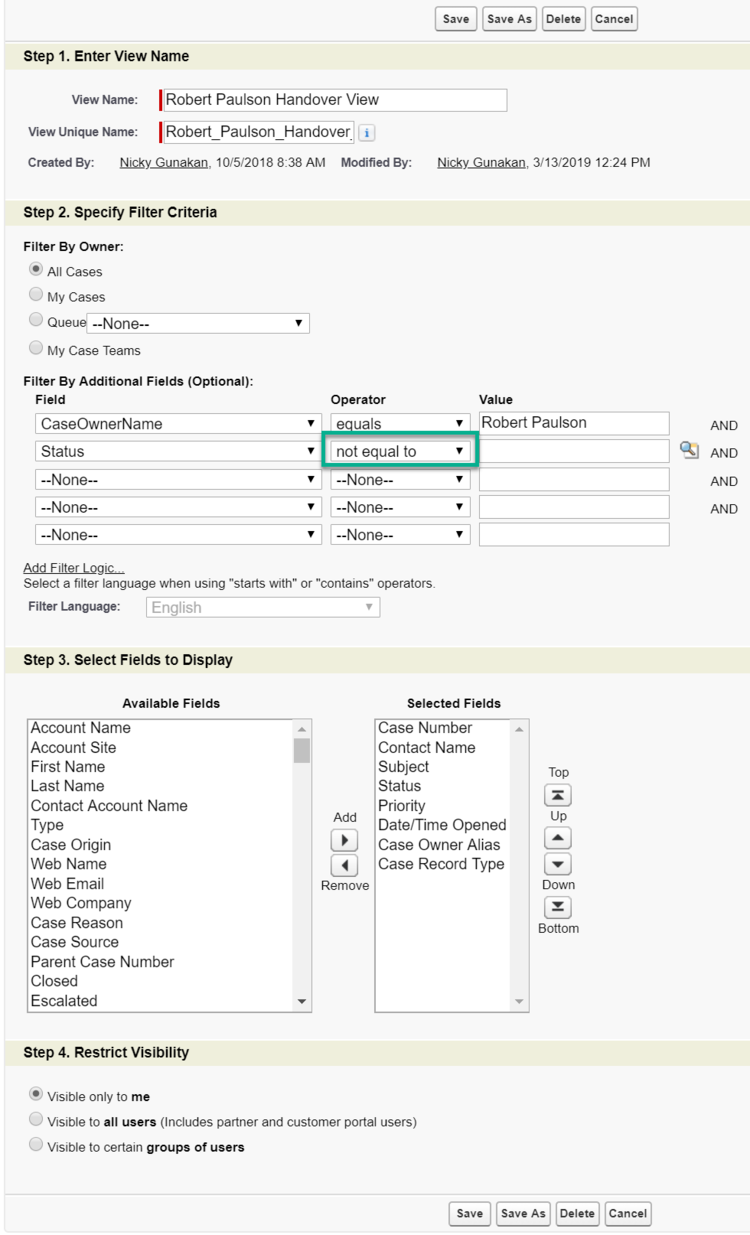Move selected field to Bottom
Viewport: 750px width, 1235px height.
(558, 907)
